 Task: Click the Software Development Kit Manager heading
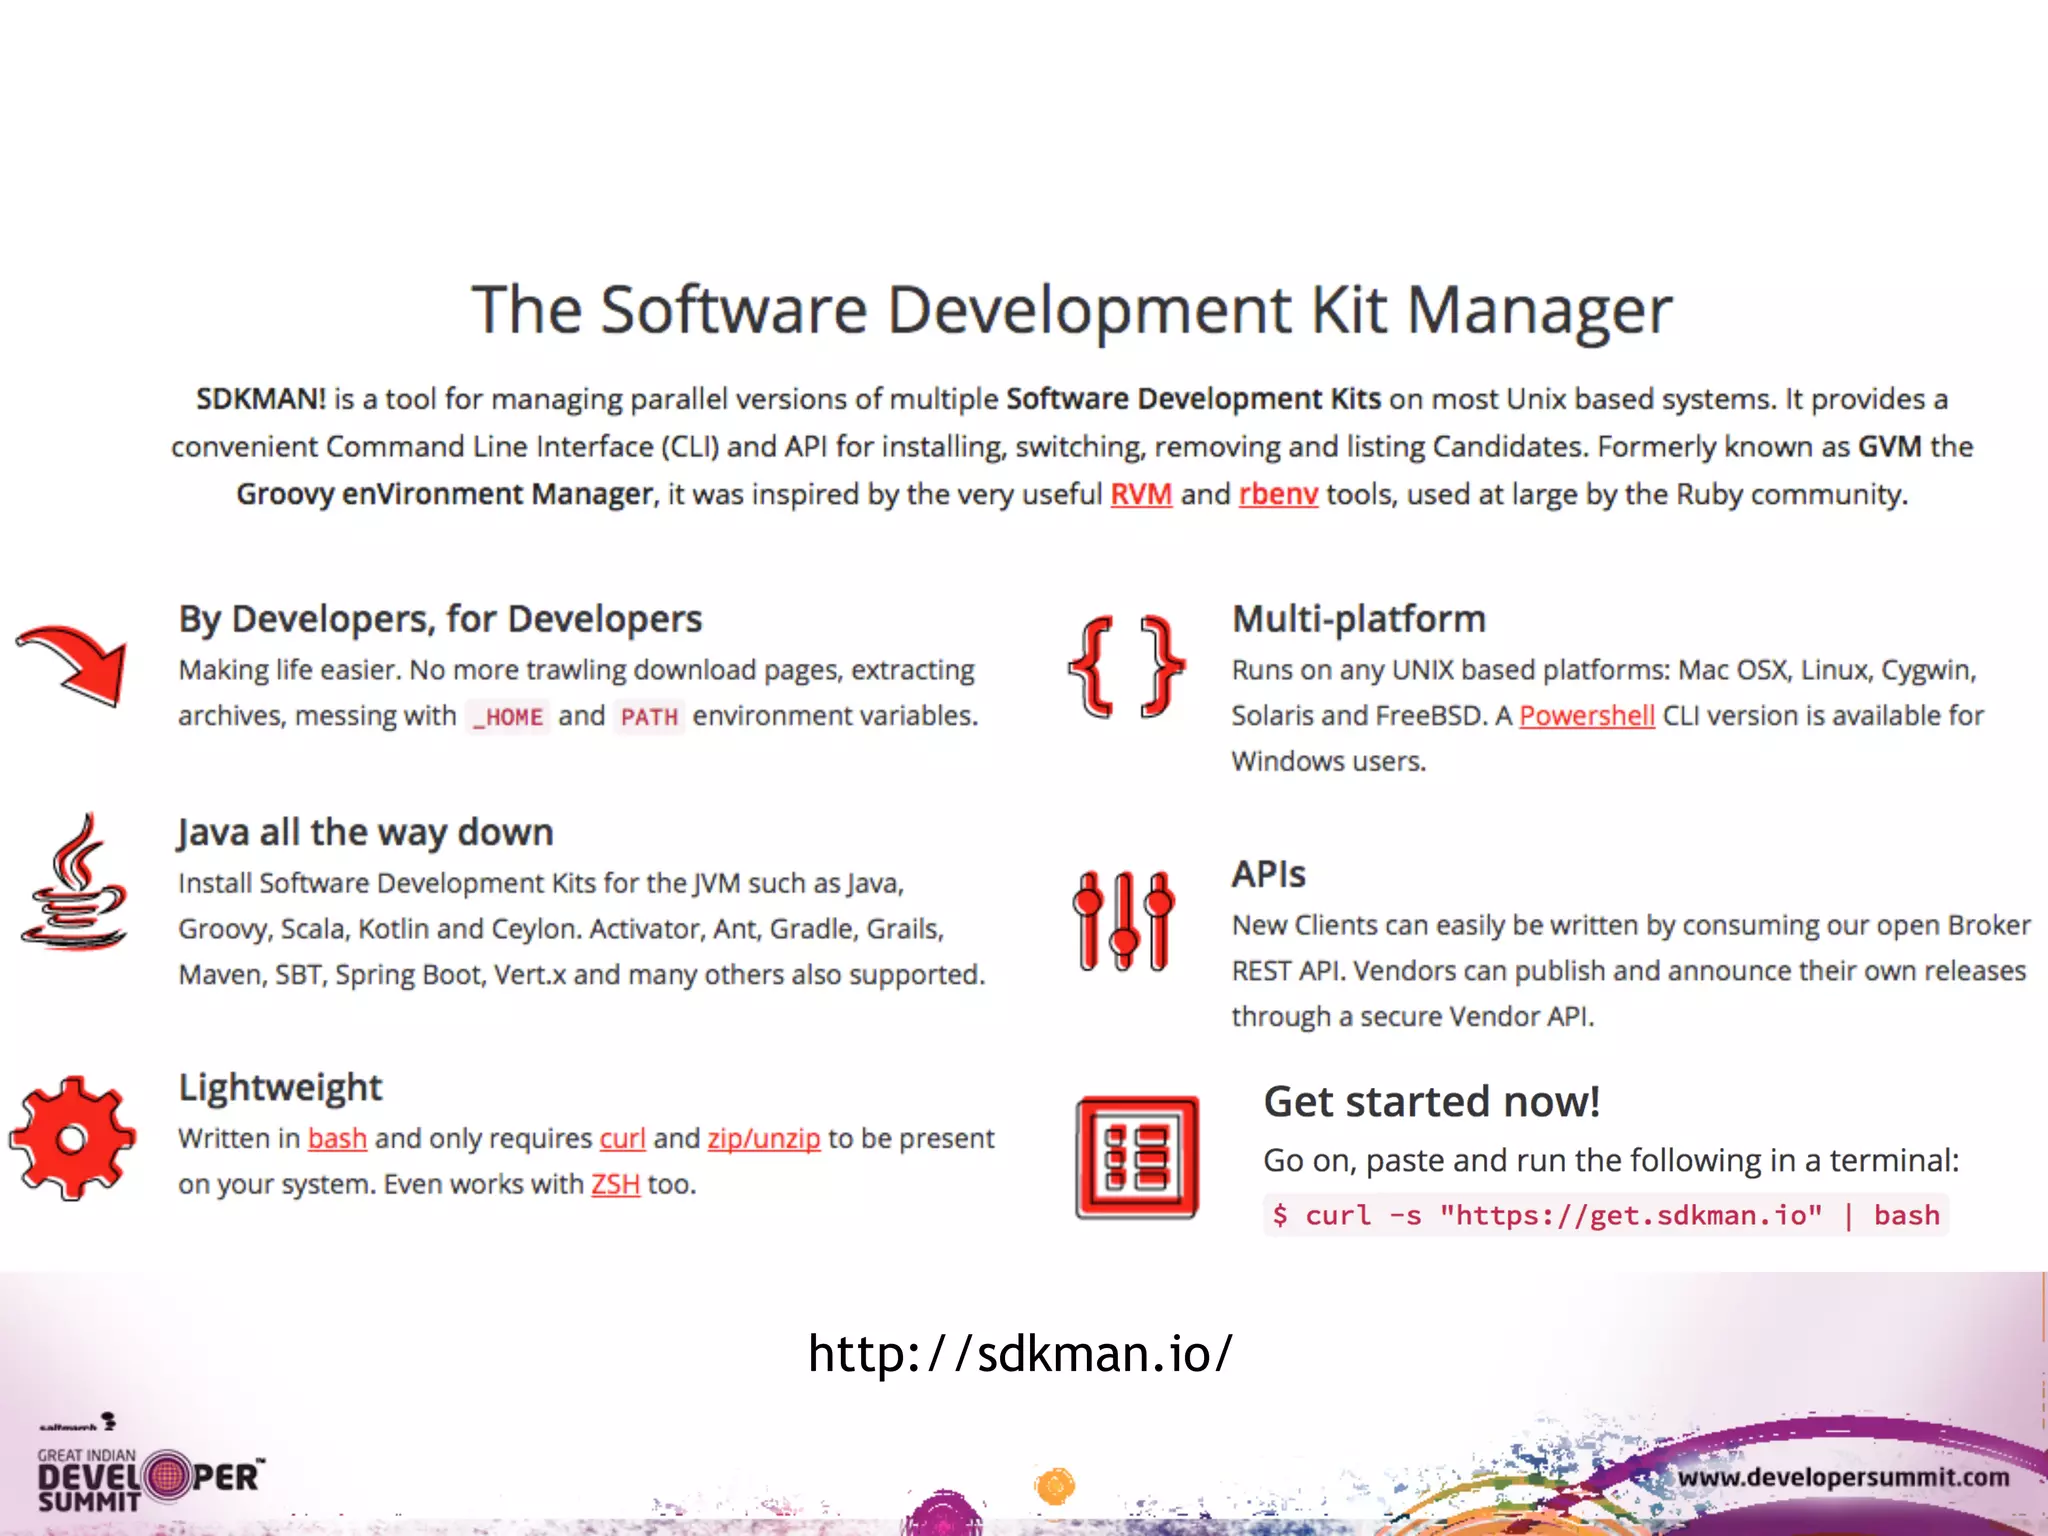click(1071, 310)
